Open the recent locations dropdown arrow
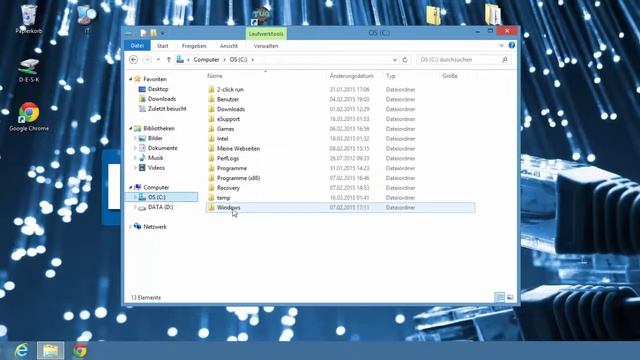This screenshot has height=360, width=640. pos(158,60)
